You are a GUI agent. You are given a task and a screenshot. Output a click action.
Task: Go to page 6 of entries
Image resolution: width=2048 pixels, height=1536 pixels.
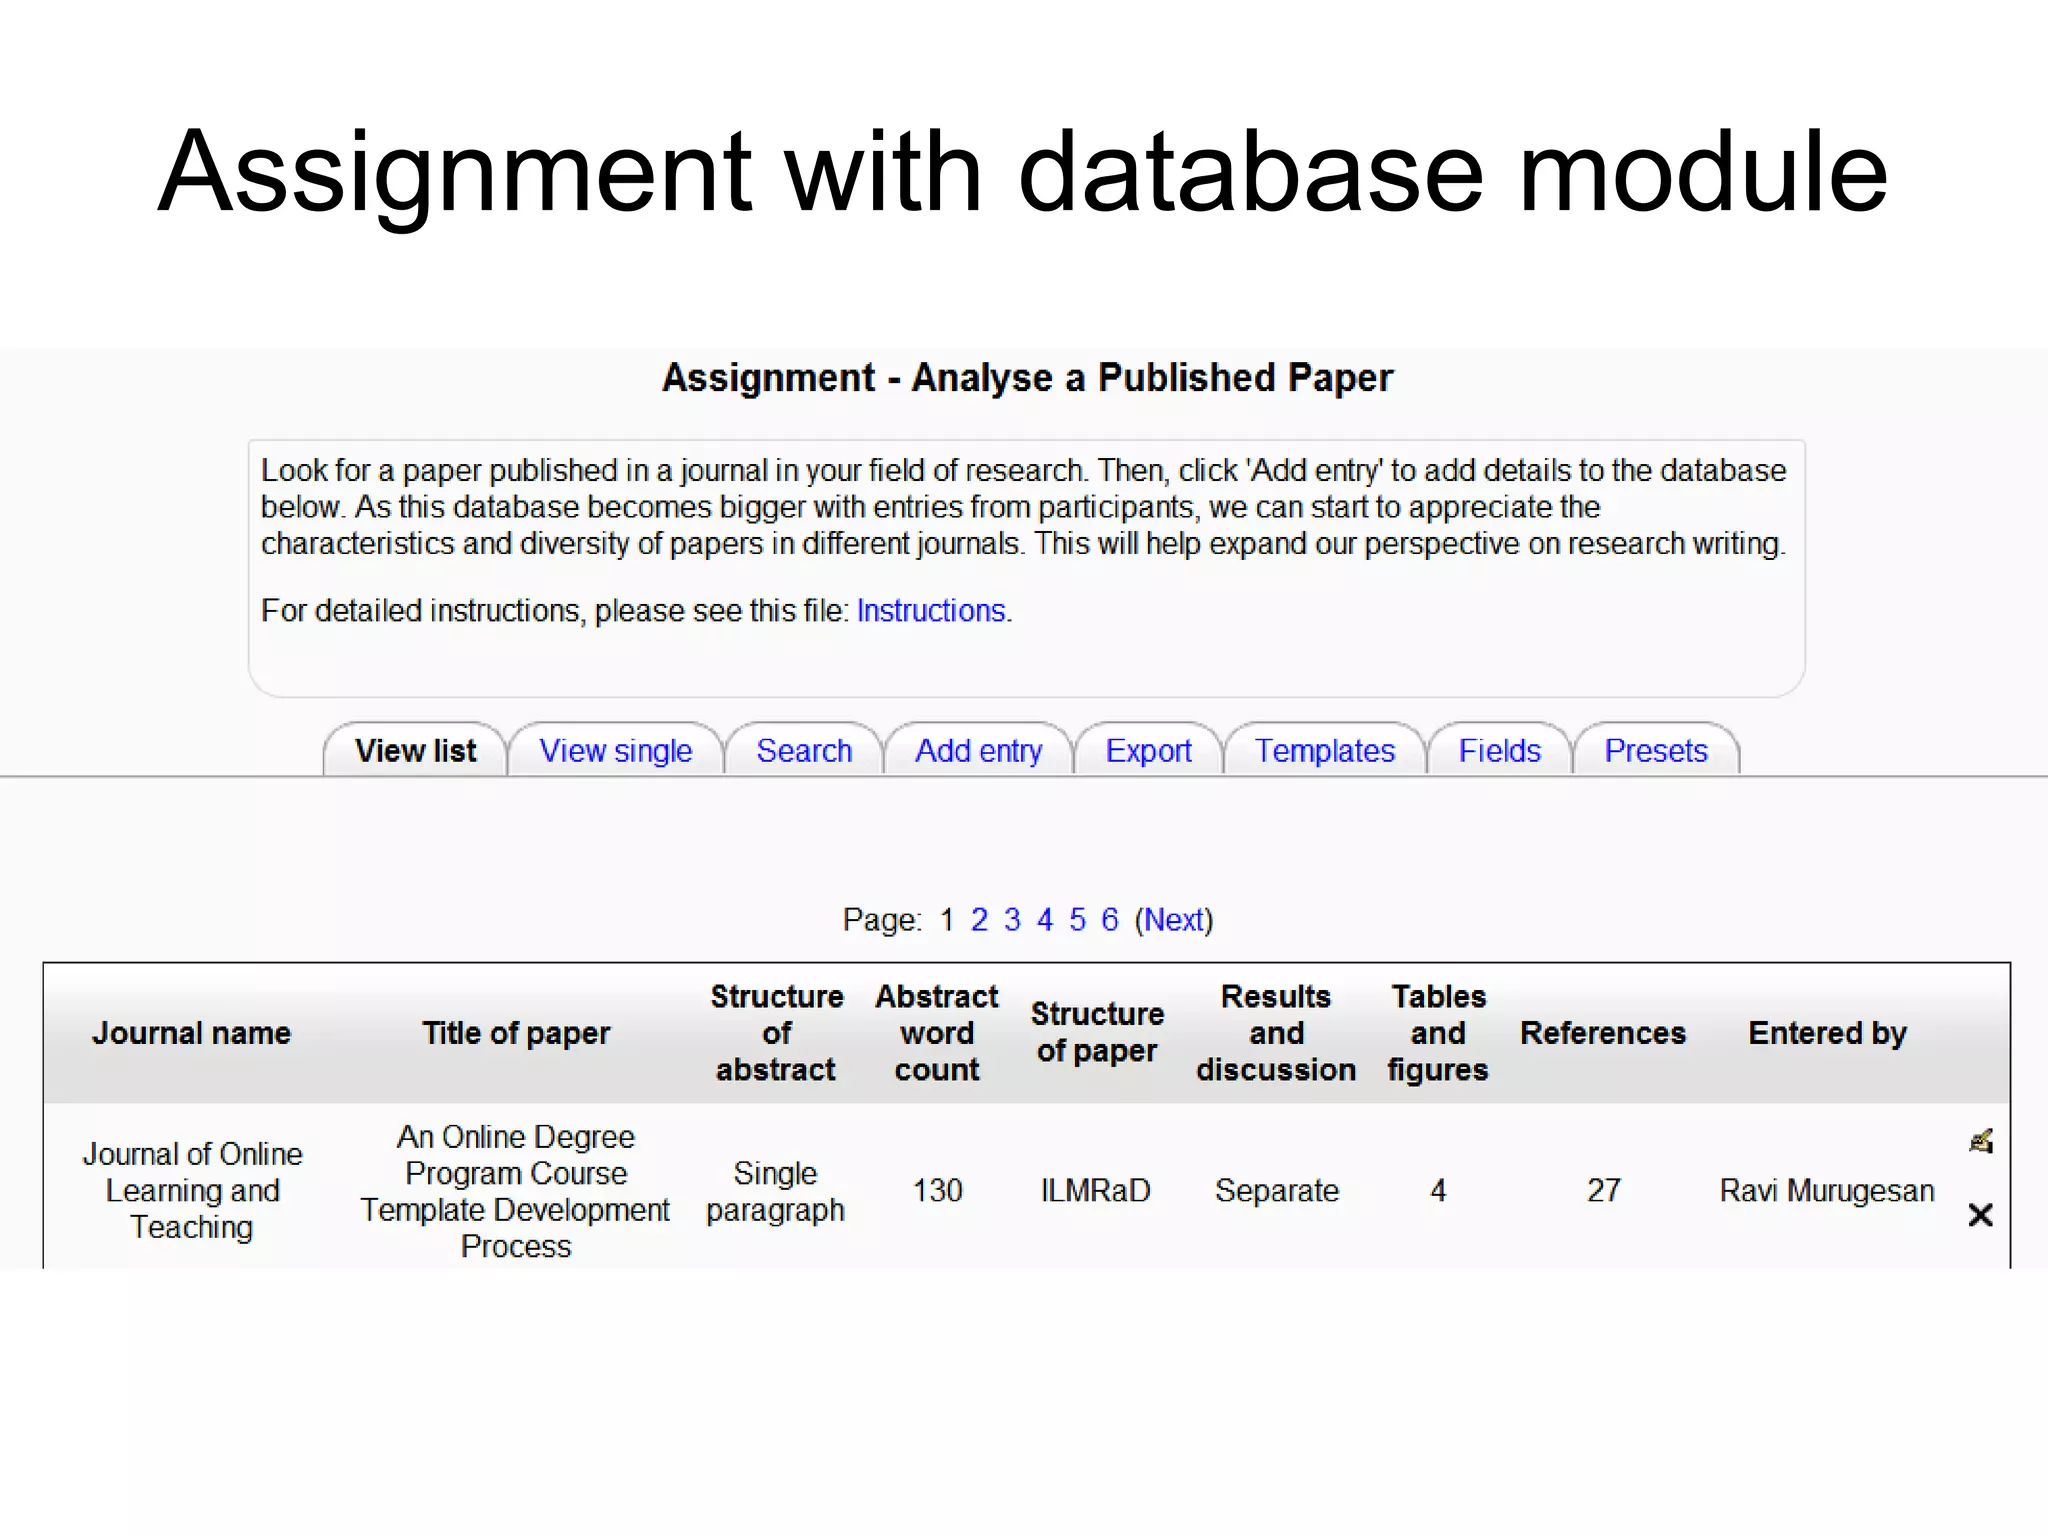pyautogui.click(x=1110, y=919)
